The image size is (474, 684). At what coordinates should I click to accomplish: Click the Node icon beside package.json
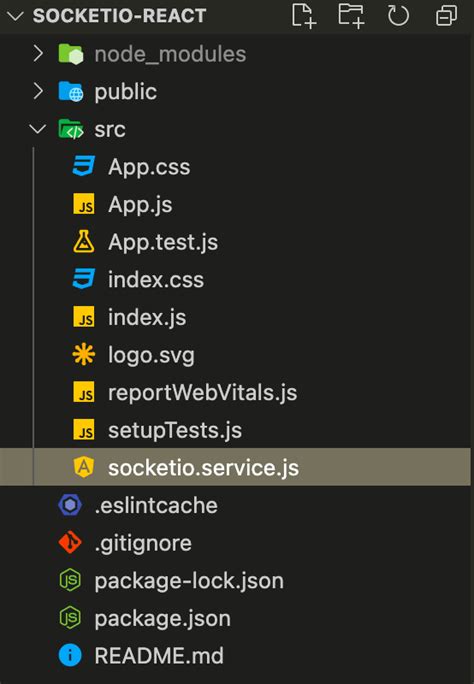[x=70, y=618]
